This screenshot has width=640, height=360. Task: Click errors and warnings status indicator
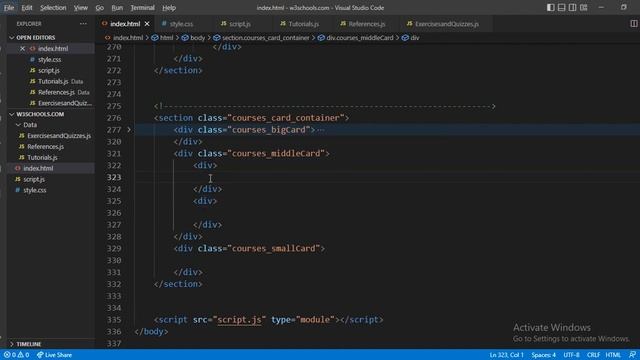pos(17,355)
